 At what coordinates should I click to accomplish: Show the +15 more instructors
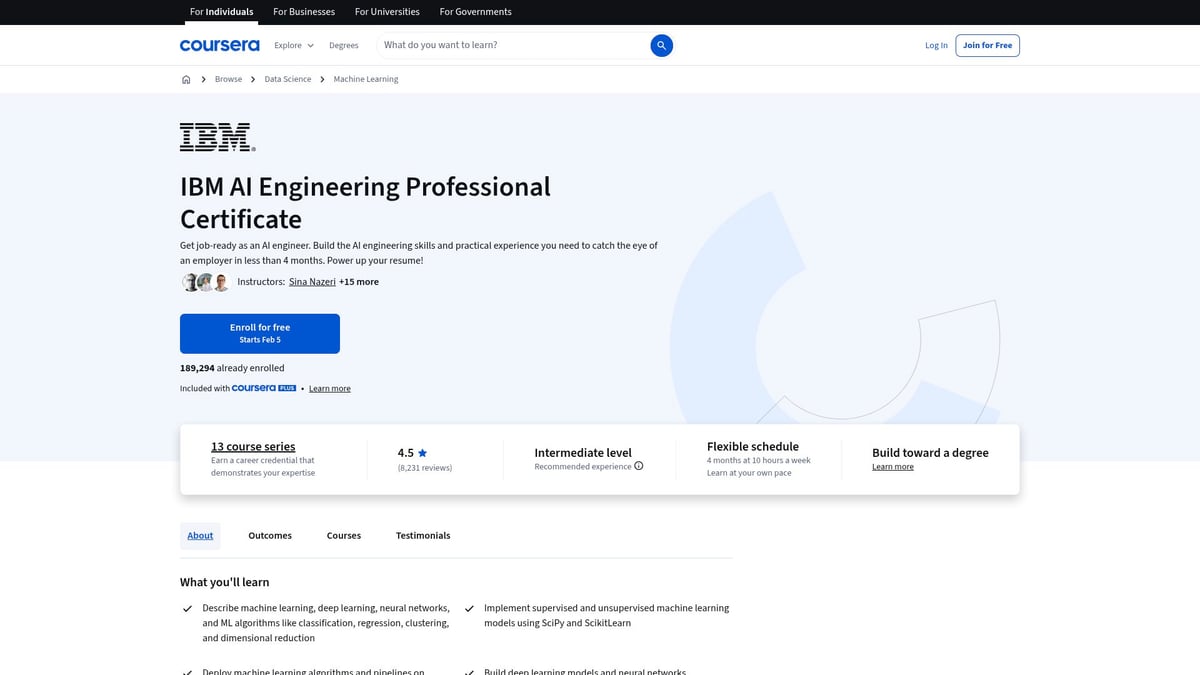tap(359, 282)
